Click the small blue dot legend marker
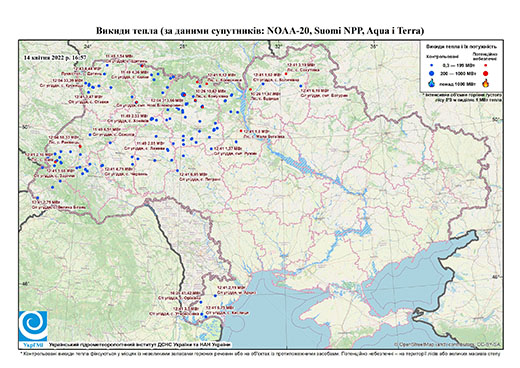The width and height of the screenshot is (520, 368). point(432,66)
